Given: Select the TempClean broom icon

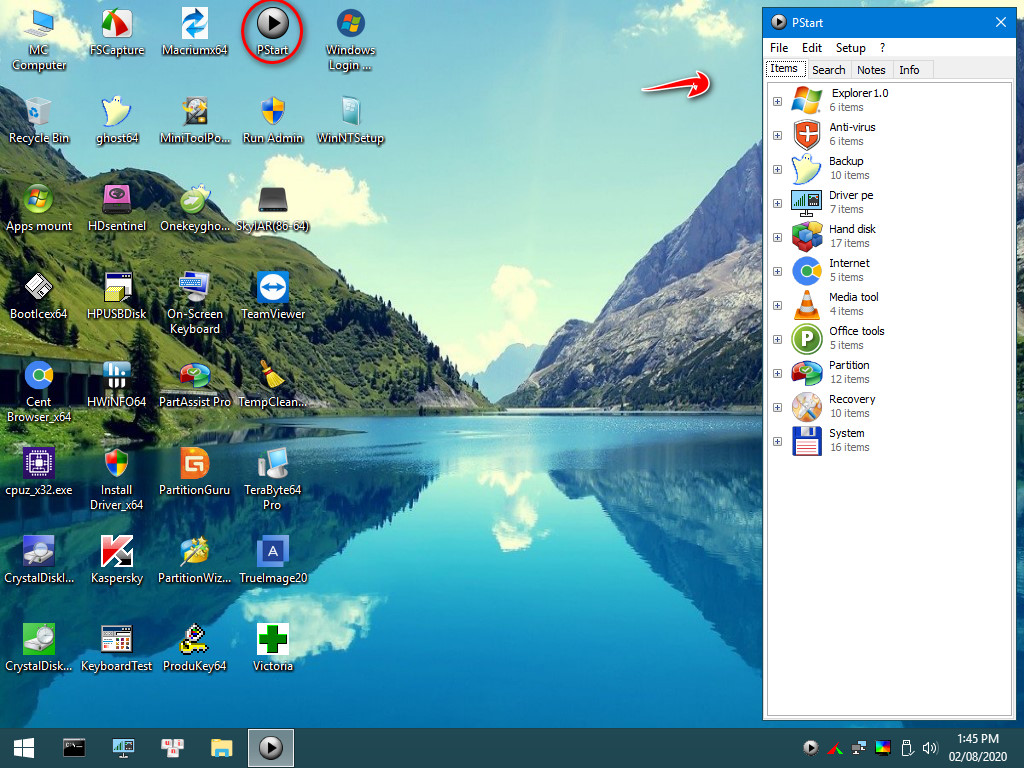Looking at the screenshot, I should pos(272,384).
